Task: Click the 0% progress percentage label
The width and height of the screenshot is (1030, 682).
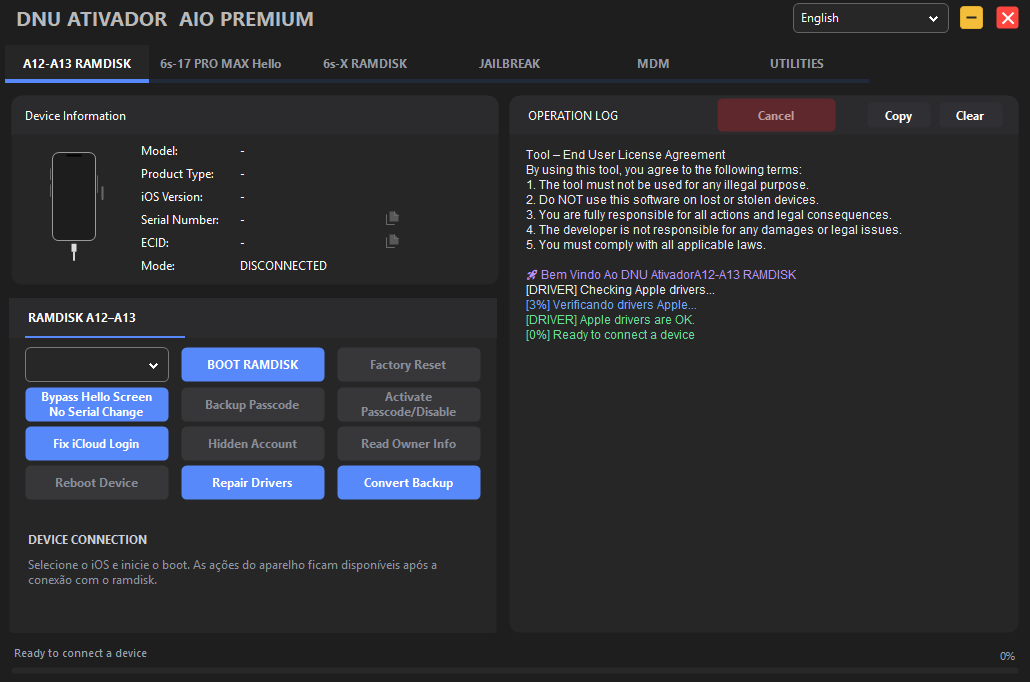Action: (1007, 656)
